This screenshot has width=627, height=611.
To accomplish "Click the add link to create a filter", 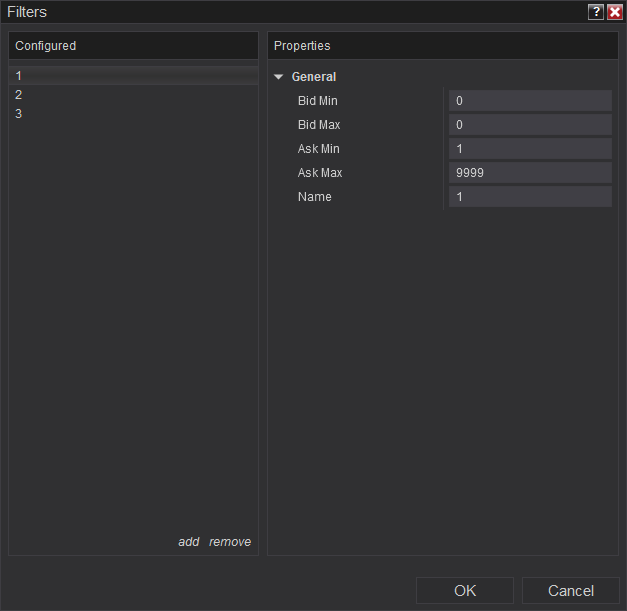I will point(188,542).
